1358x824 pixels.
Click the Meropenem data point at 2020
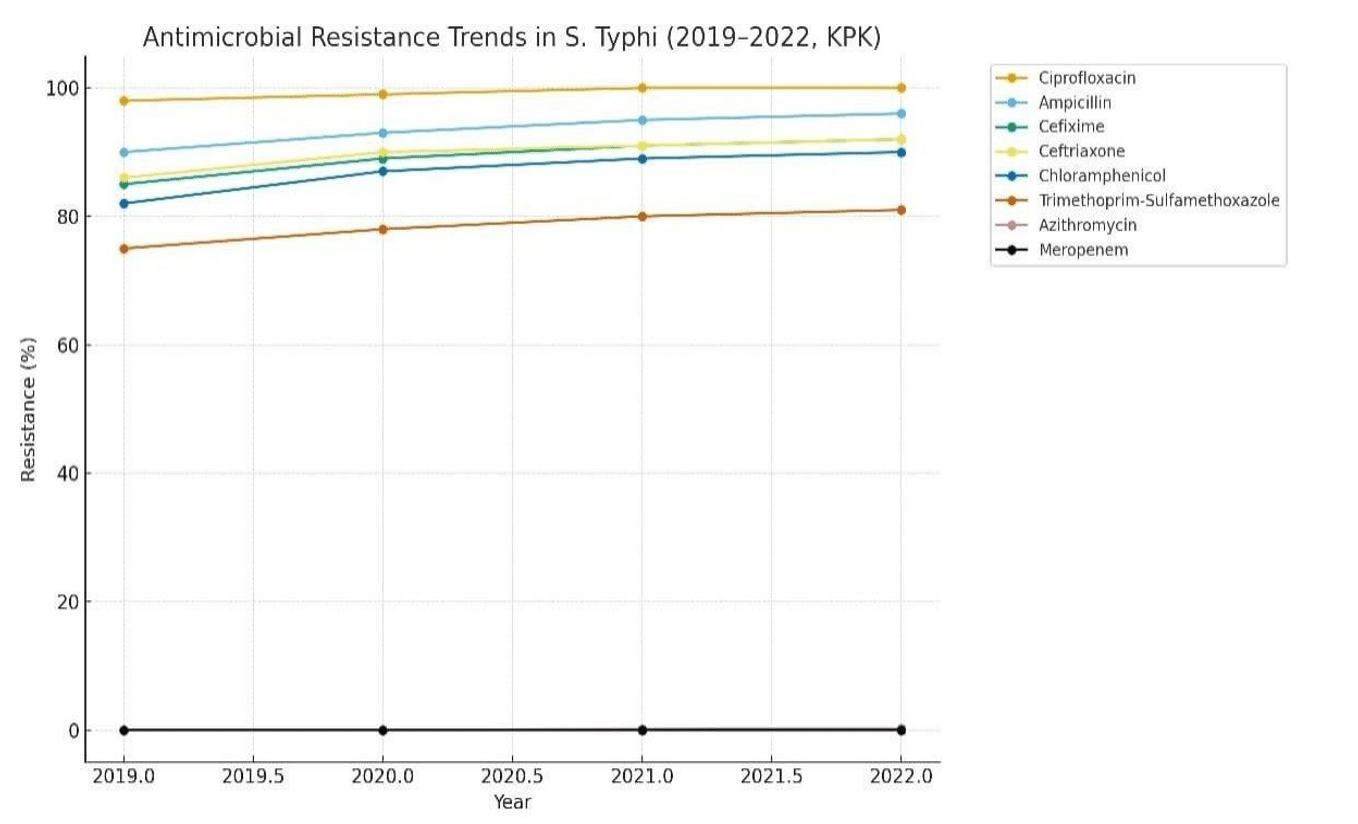click(383, 730)
